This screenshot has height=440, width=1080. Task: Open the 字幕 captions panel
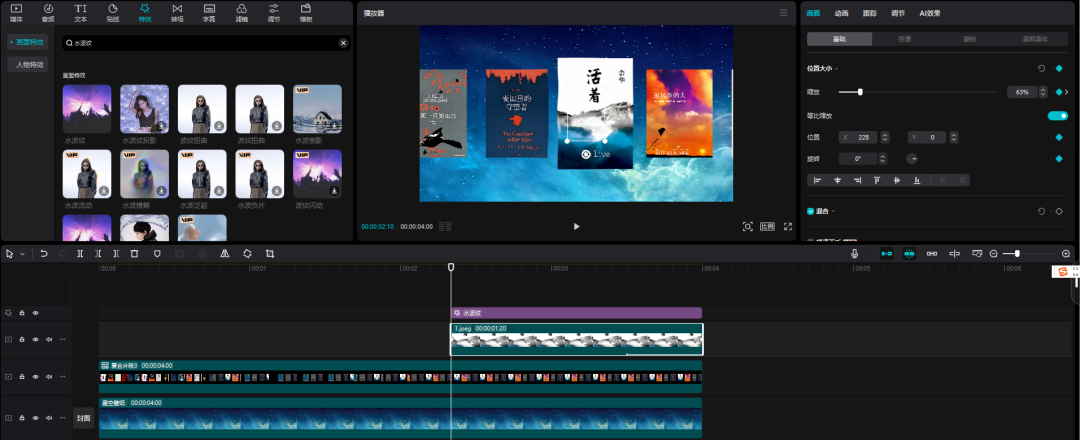(x=209, y=12)
